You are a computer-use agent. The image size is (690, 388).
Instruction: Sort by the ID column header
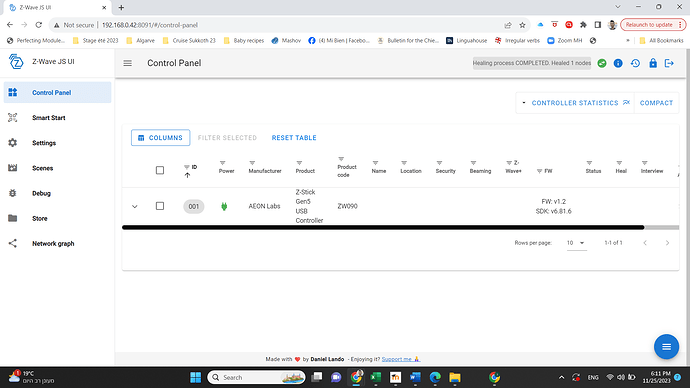click(194, 167)
